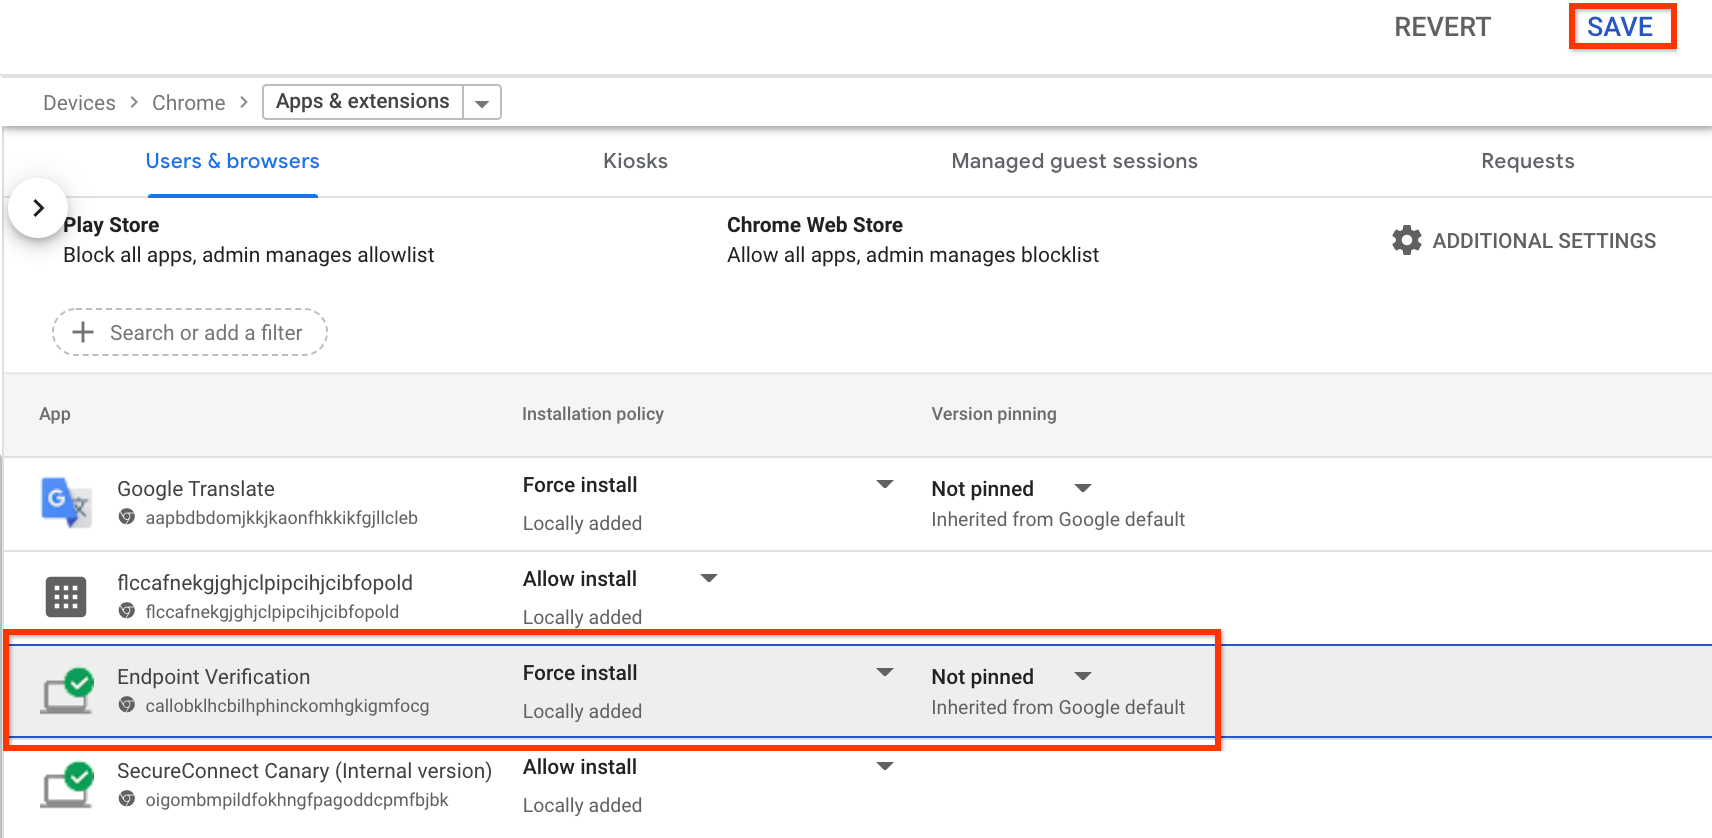The image size is (1712, 838).
Task: Click the generic grid app icon
Action: click(66, 597)
